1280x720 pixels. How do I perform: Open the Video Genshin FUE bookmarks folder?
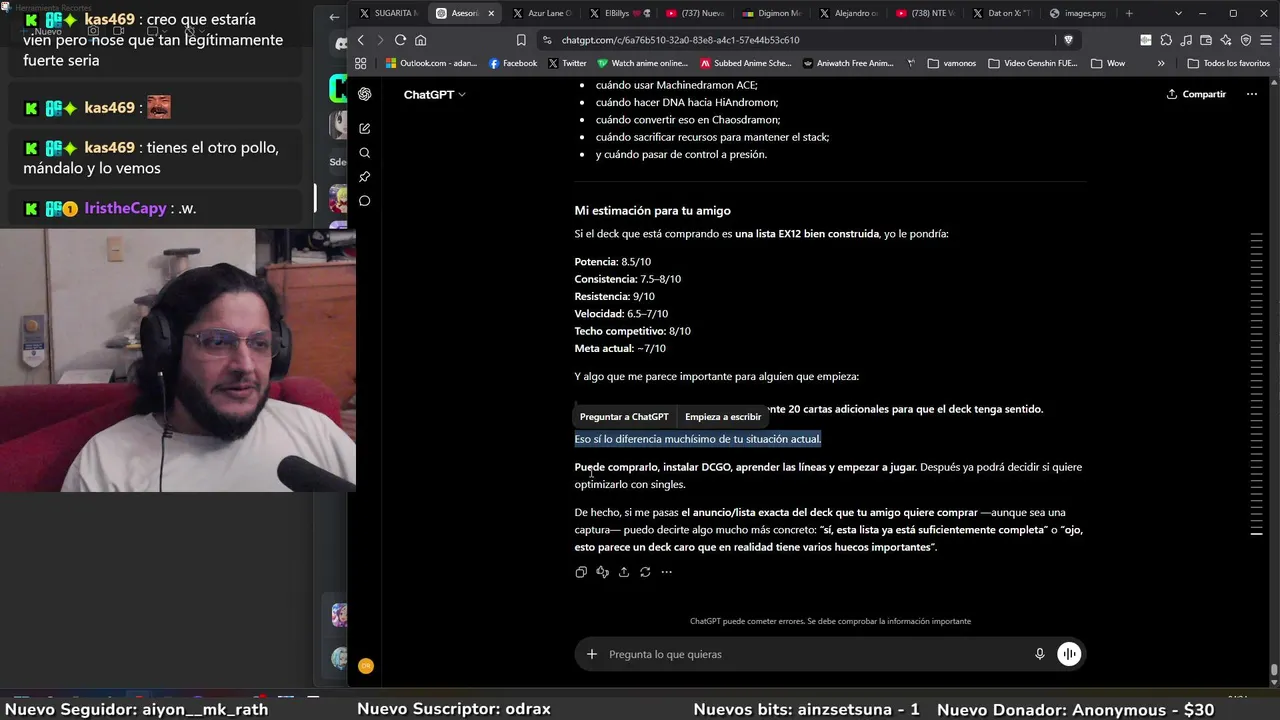tap(1033, 63)
